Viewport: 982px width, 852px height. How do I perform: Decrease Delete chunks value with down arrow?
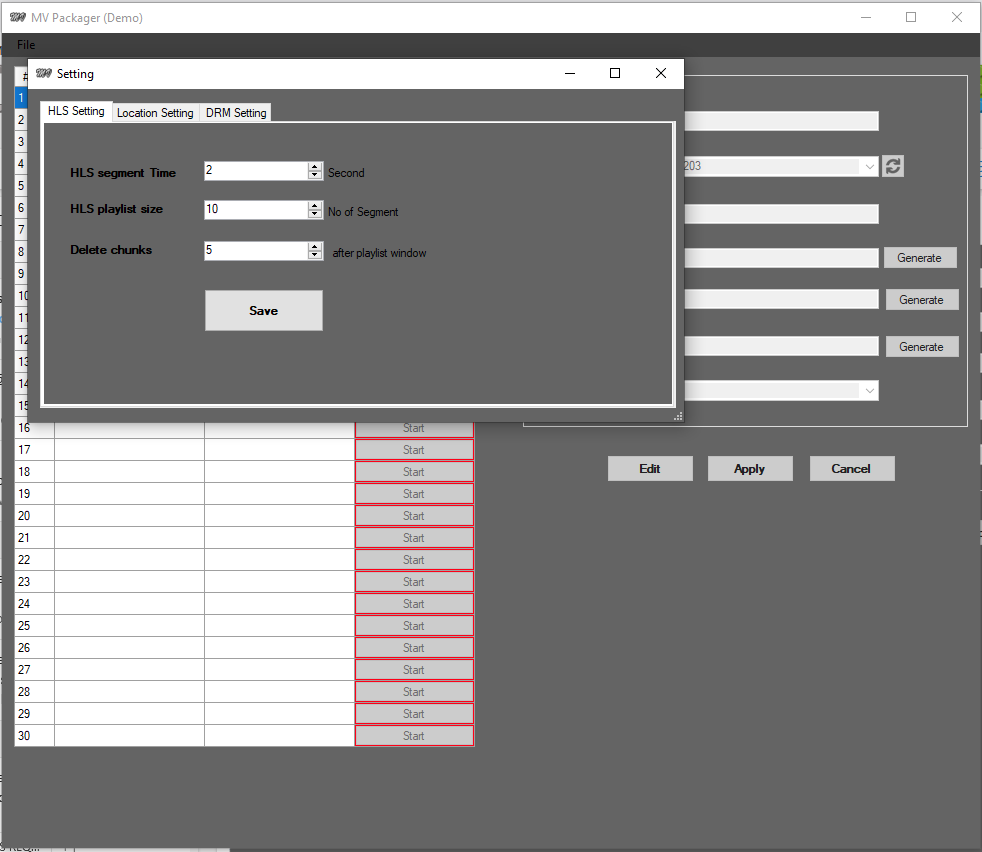click(x=315, y=255)
